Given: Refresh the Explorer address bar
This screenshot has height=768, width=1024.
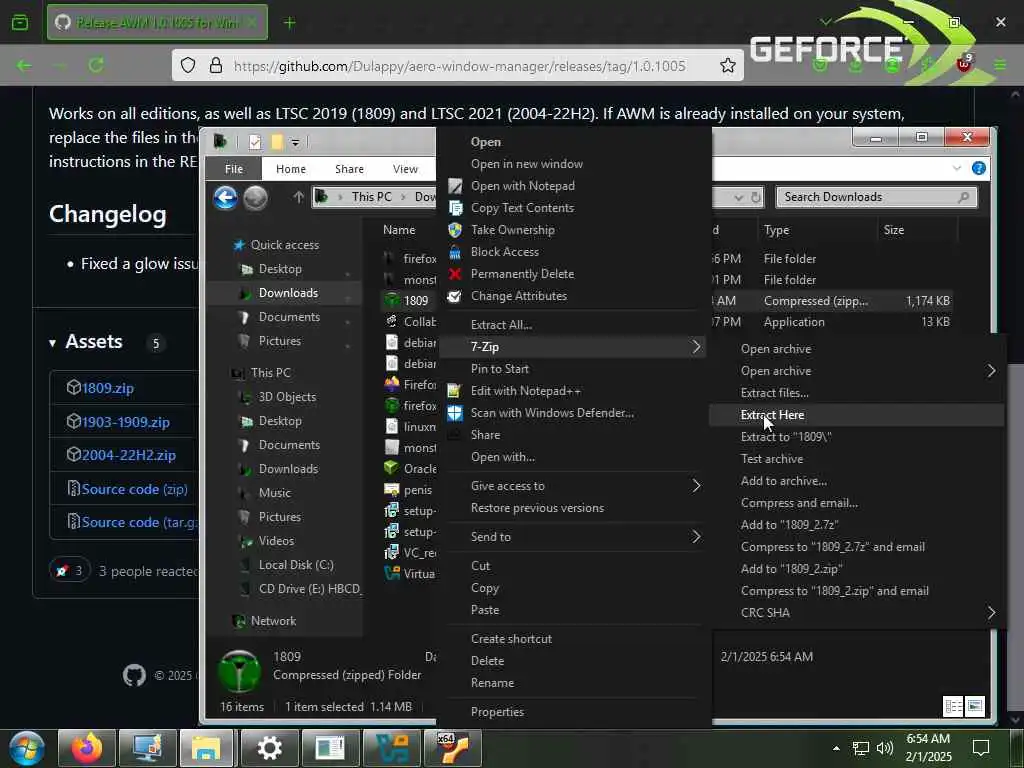Looking at the screenshot, I should [x=756, y=197].
